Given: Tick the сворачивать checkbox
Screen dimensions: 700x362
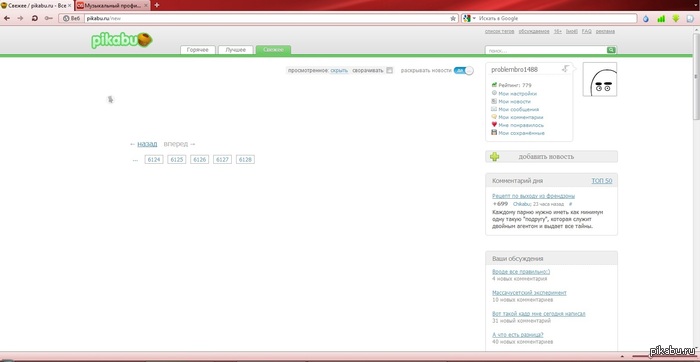Looking at the screenshot, I should [x=389, y=71].
